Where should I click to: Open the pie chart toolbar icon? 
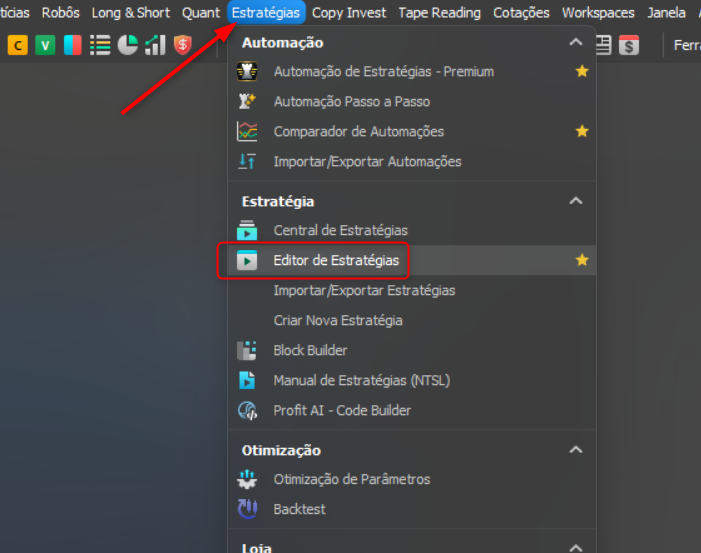pyautogui.click(x=127, y=45)
